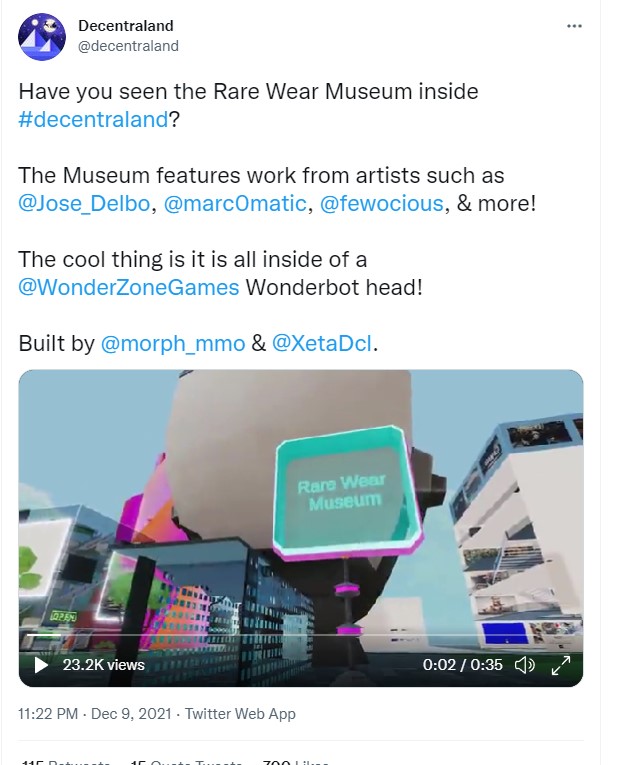Click the 0:02 / 0:35 time display
Viewport: 631px width, 765px height.
point(462,664)
